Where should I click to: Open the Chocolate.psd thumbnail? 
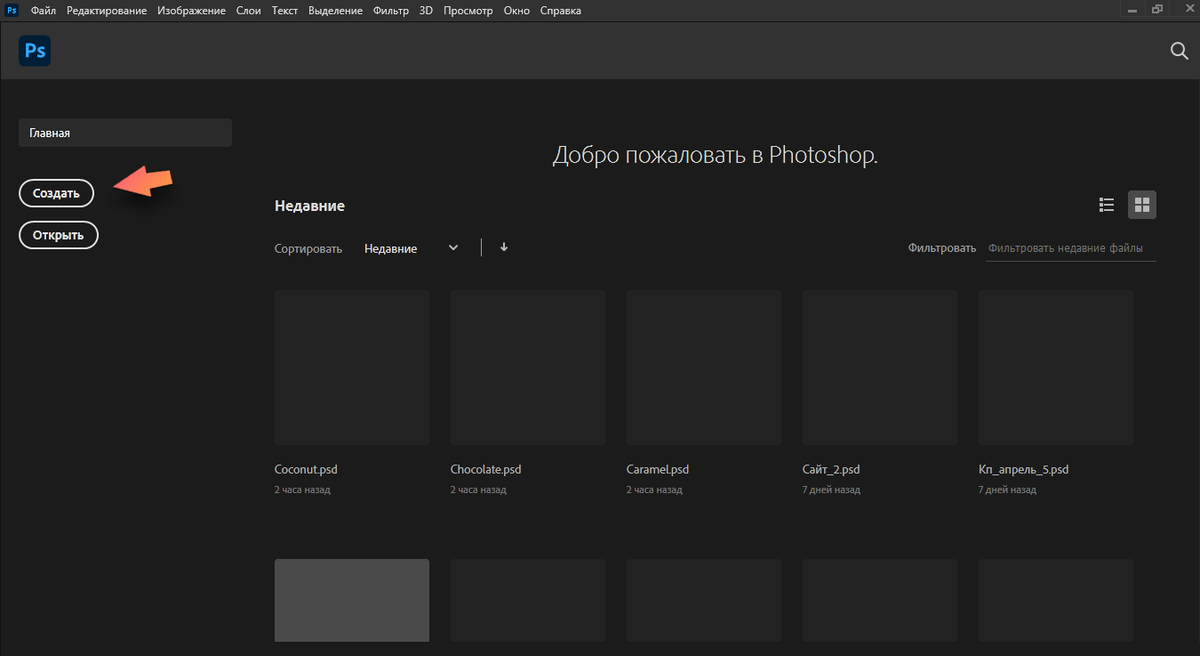click(x=528, y=368)
